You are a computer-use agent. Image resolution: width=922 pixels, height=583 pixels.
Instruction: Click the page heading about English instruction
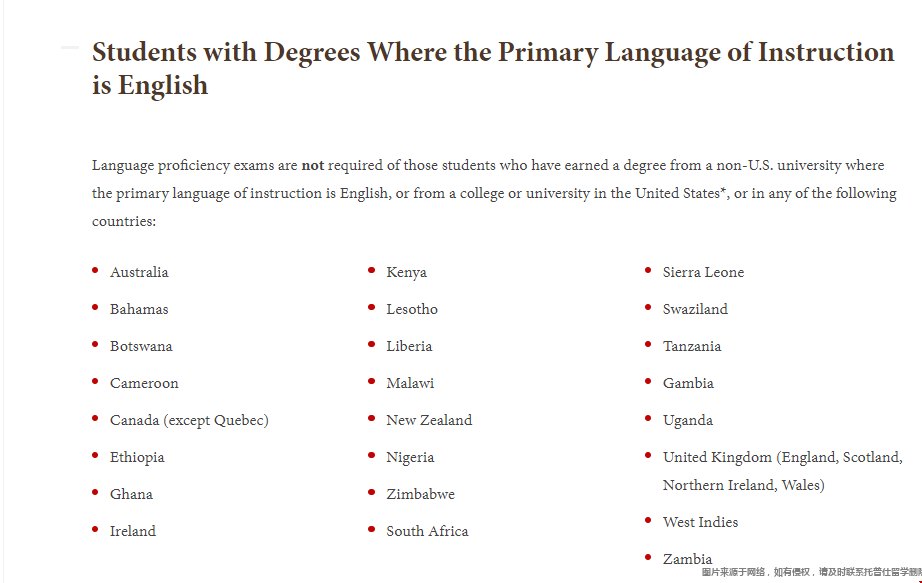tap(493, 68)
